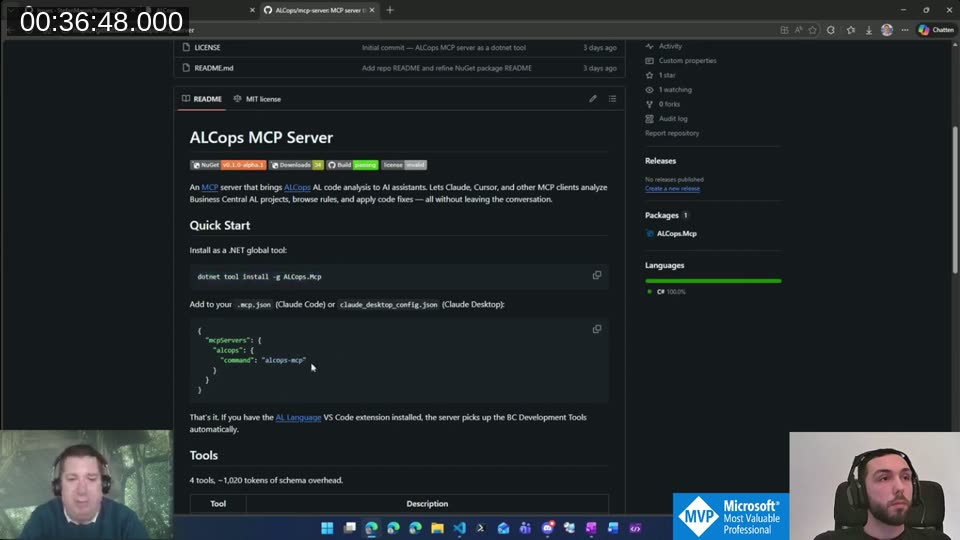Open the mail app from taskbar

(503, 528)
